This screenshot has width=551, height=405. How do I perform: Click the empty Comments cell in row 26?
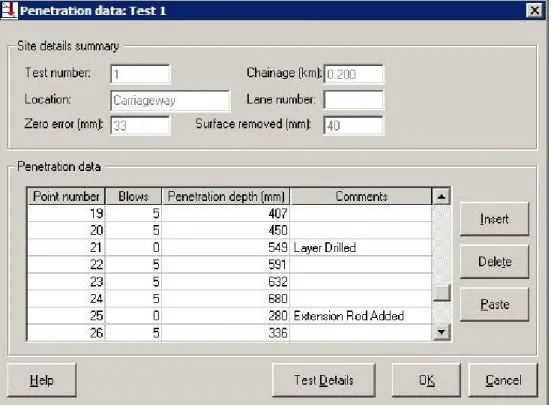[361, 332]
